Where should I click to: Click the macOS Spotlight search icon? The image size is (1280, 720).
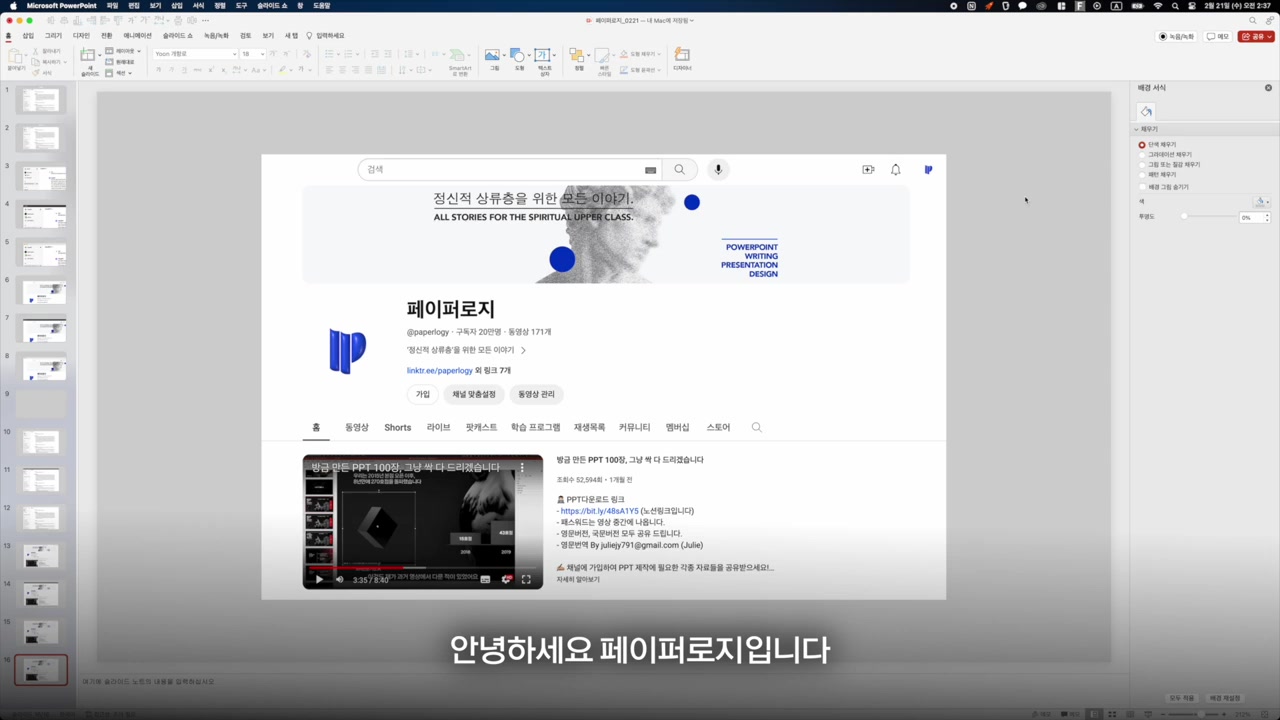1175,6
